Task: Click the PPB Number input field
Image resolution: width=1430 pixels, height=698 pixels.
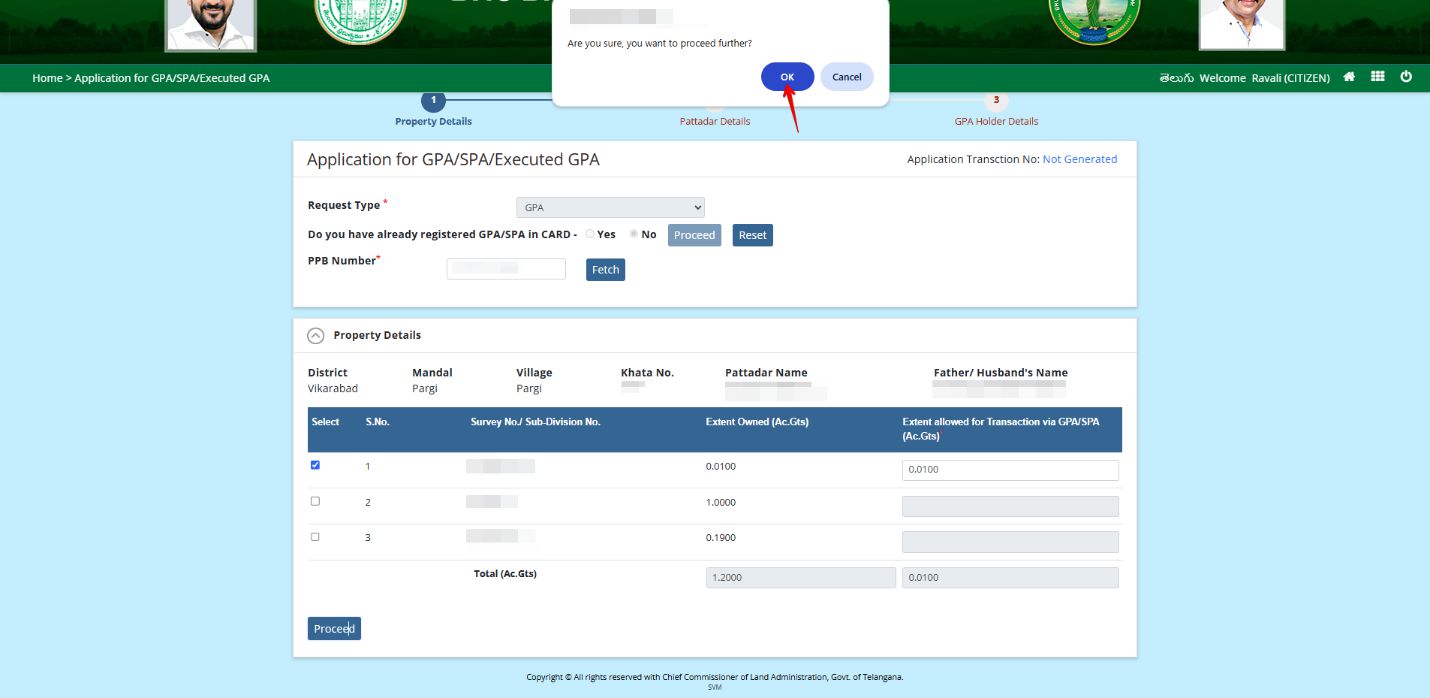Action: pyautogui.click(x=505, y=268)
